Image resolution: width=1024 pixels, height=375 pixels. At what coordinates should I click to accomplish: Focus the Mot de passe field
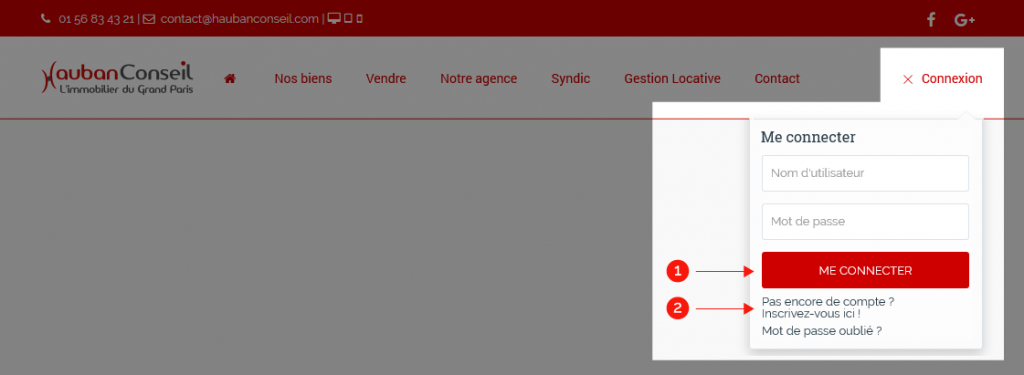(x=865, y=221)
